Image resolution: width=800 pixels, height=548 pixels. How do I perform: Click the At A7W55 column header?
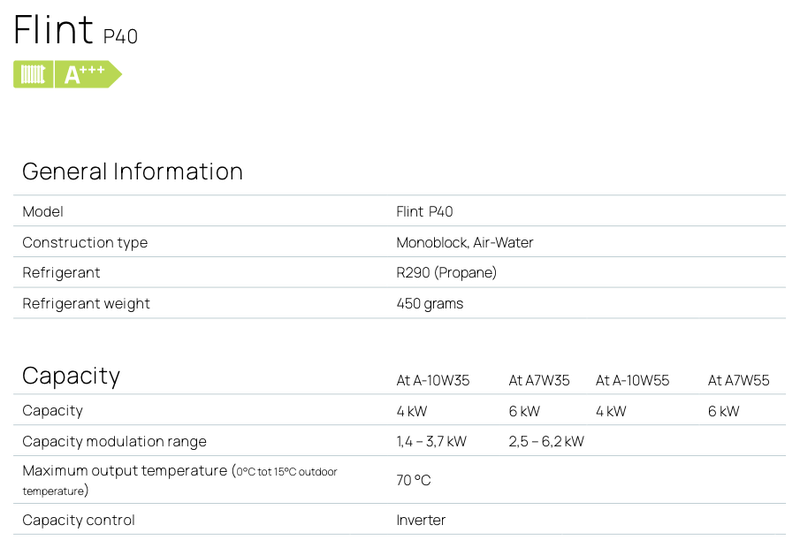pos(738,380)
